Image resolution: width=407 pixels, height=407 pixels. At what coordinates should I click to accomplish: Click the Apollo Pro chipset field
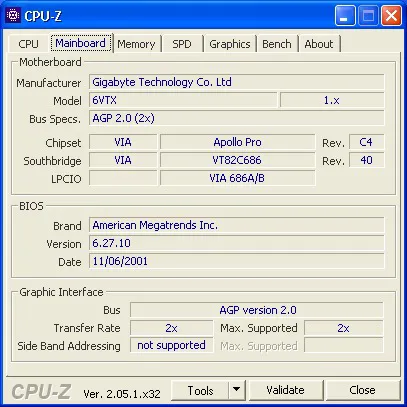click(x=237, y=142)
